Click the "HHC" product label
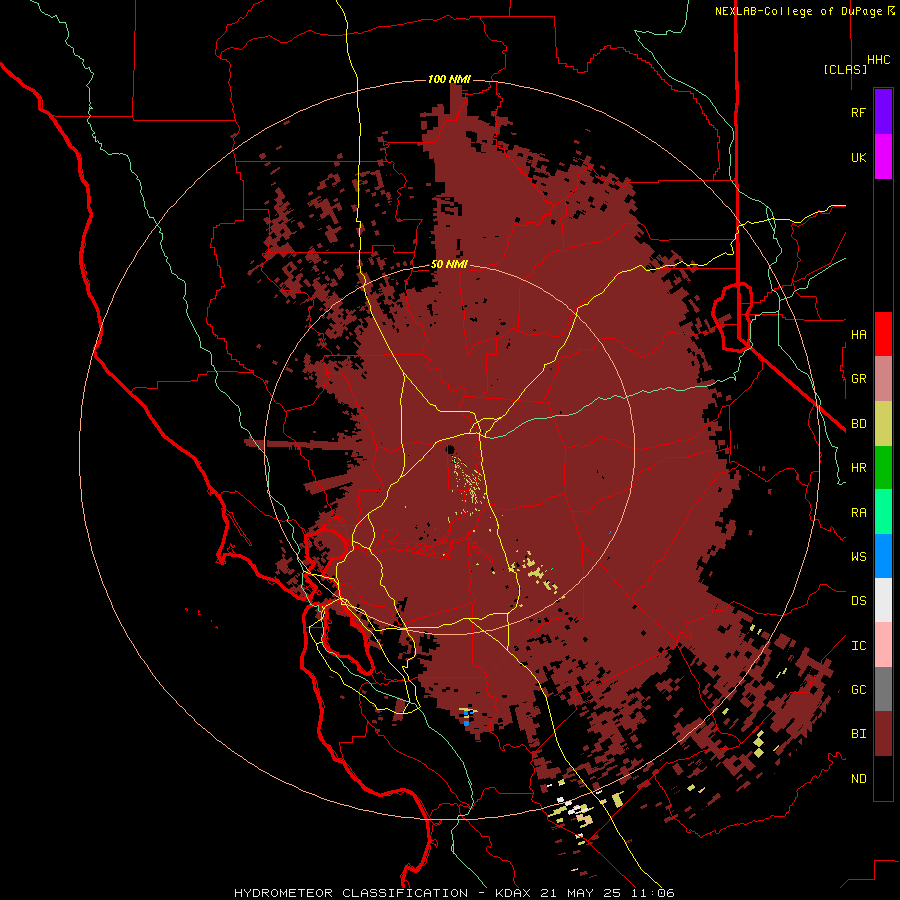The height and width of the screenshot is (900, 900). coord(878,60)
